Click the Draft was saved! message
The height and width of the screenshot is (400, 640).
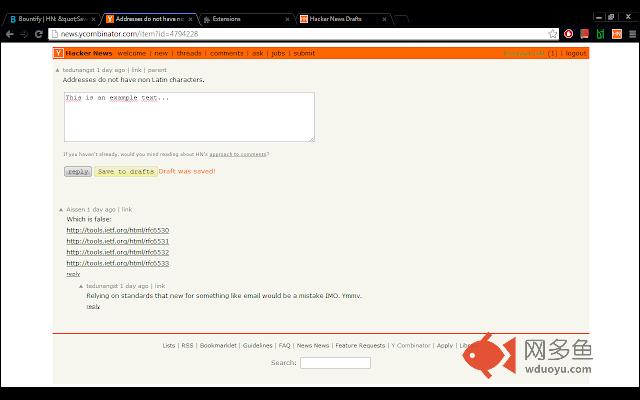click(x=187, y=171)
